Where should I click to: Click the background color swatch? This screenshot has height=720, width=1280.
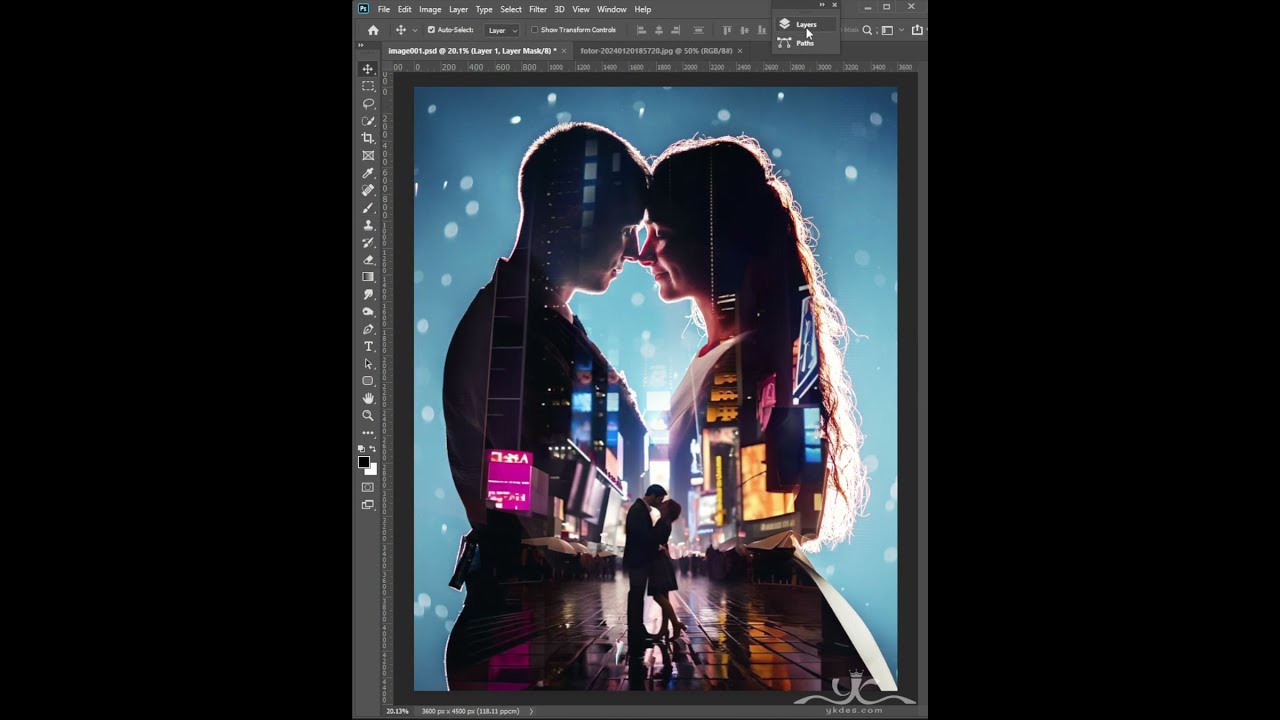tap(374, 471)
